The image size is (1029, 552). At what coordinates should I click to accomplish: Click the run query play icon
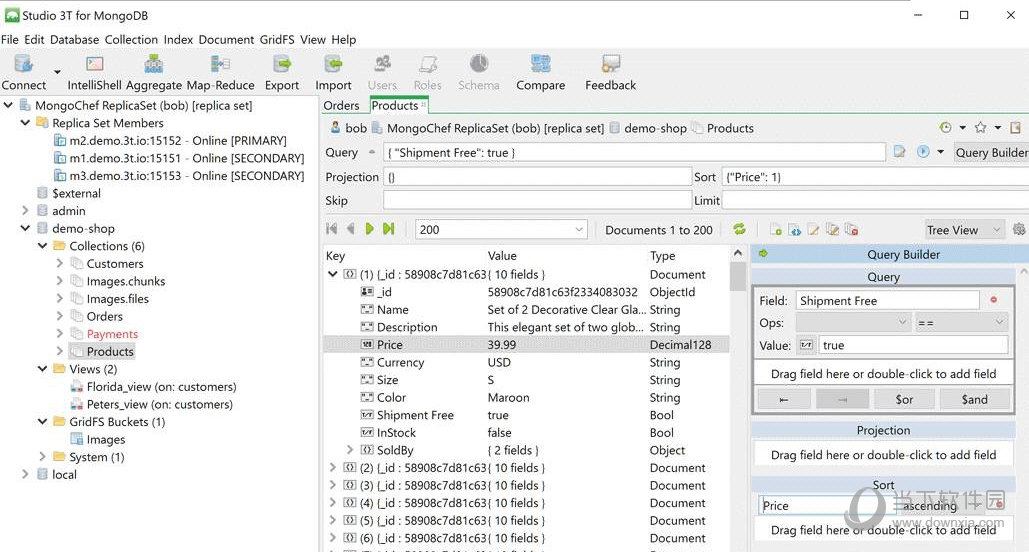(923, 152)
